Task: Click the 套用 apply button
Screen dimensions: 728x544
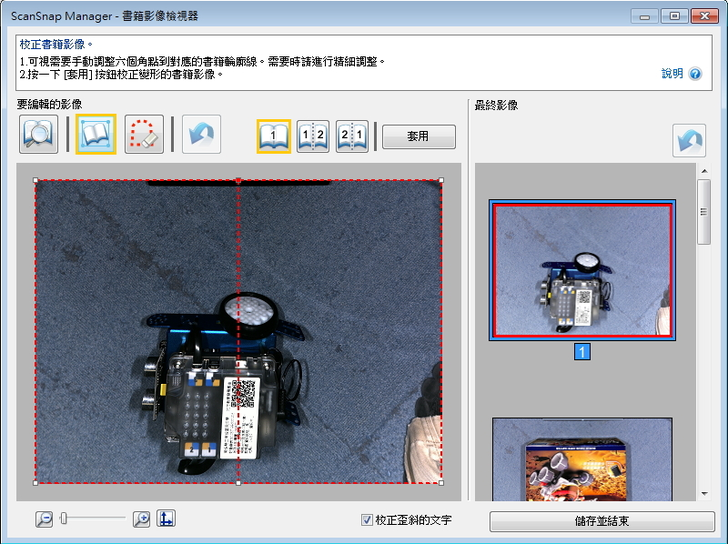Action: (x=419, y=136)
